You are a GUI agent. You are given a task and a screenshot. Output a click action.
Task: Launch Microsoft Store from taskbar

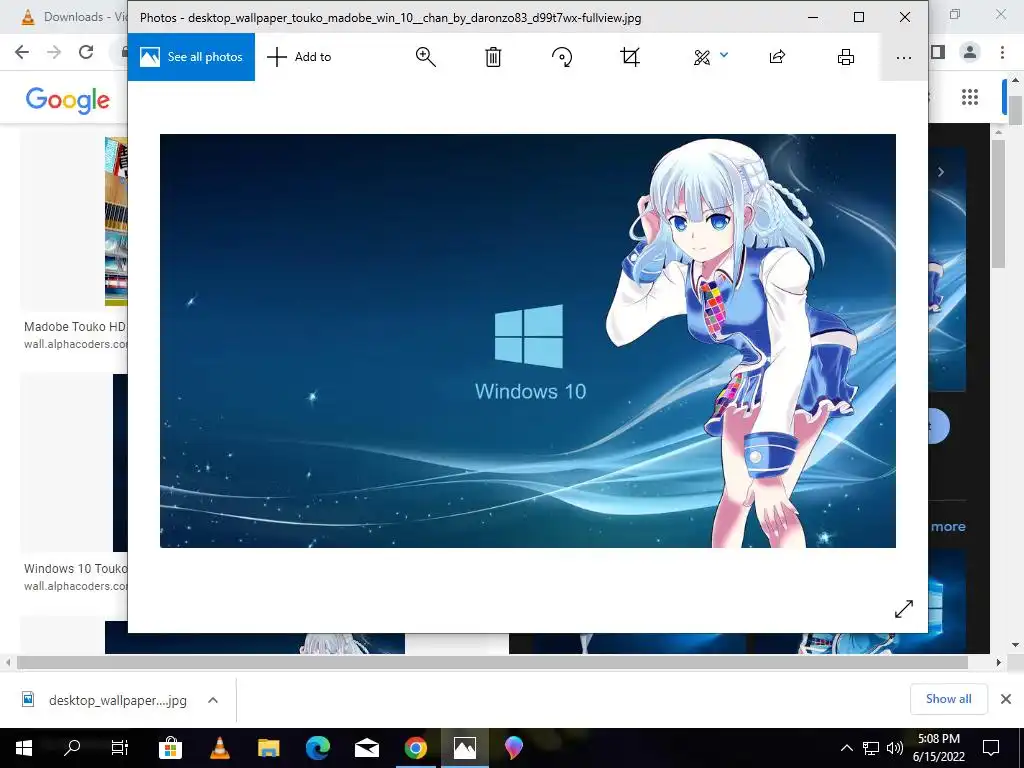pos(170,748)
